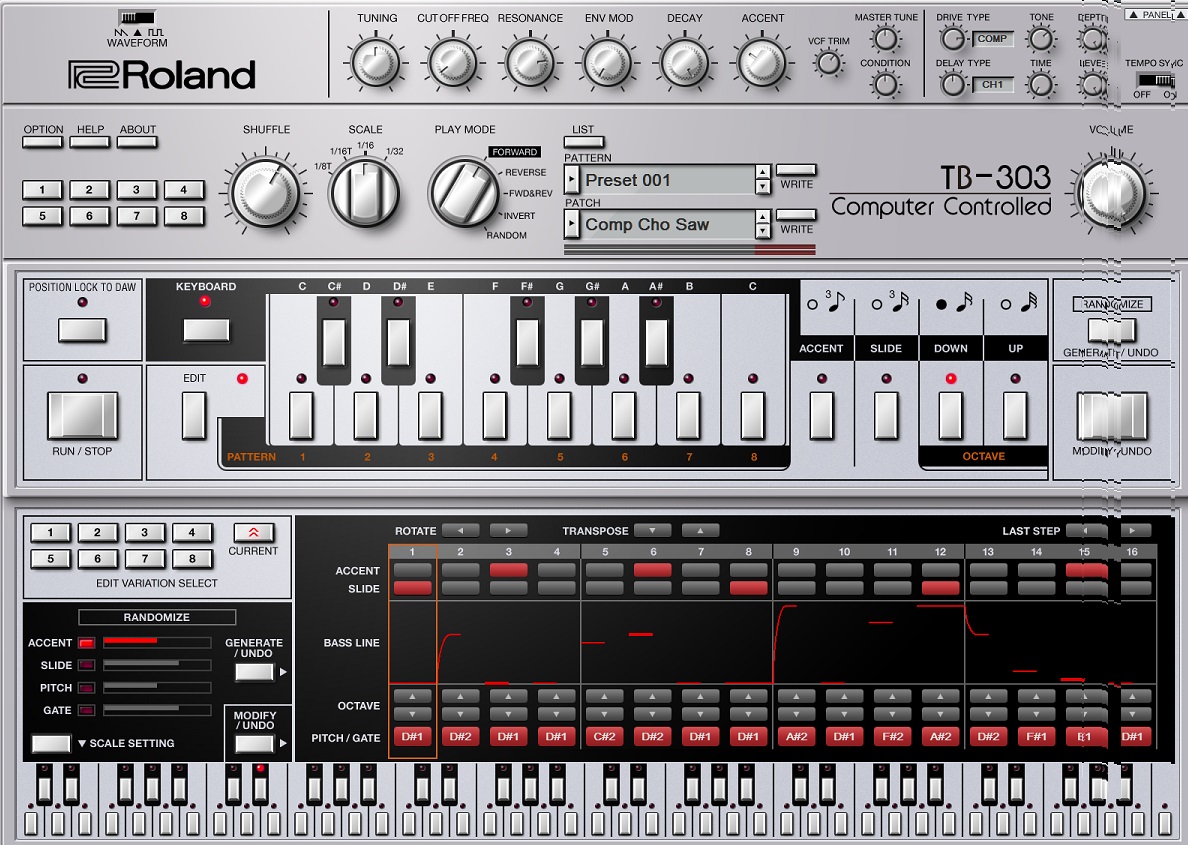Toggle POSITION LOCK TO DAW button
1188x845 pixels.
(82, 330)
